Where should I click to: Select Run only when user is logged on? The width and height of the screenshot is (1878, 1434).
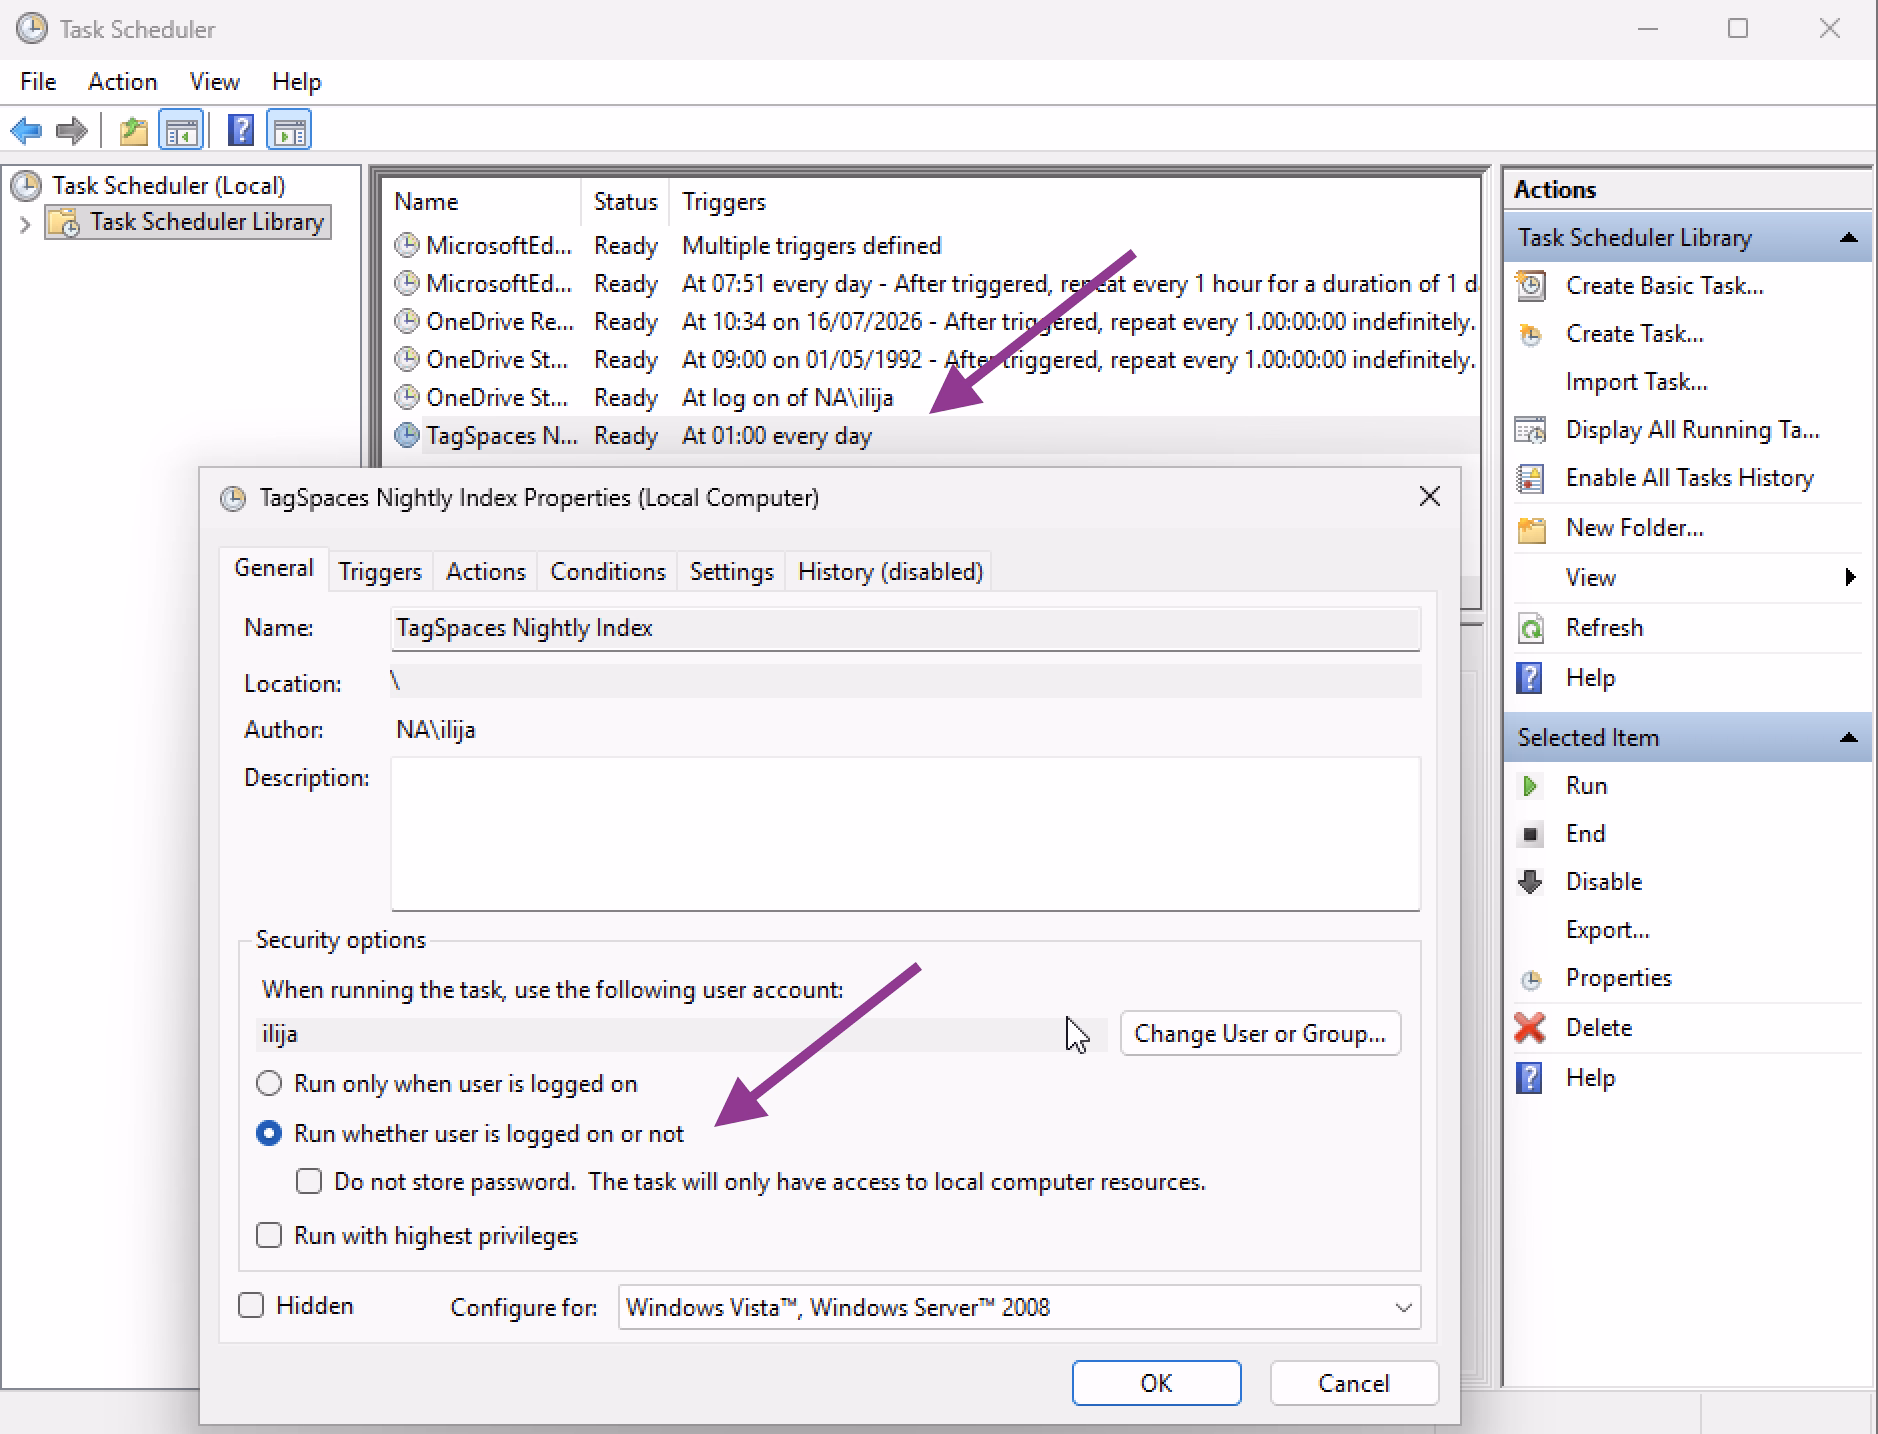(x=269, y=1084)
